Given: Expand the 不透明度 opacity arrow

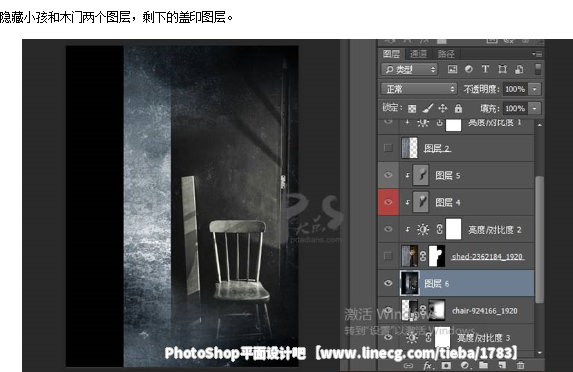Looking at the screenshot, I should click(x=534, y=89).
